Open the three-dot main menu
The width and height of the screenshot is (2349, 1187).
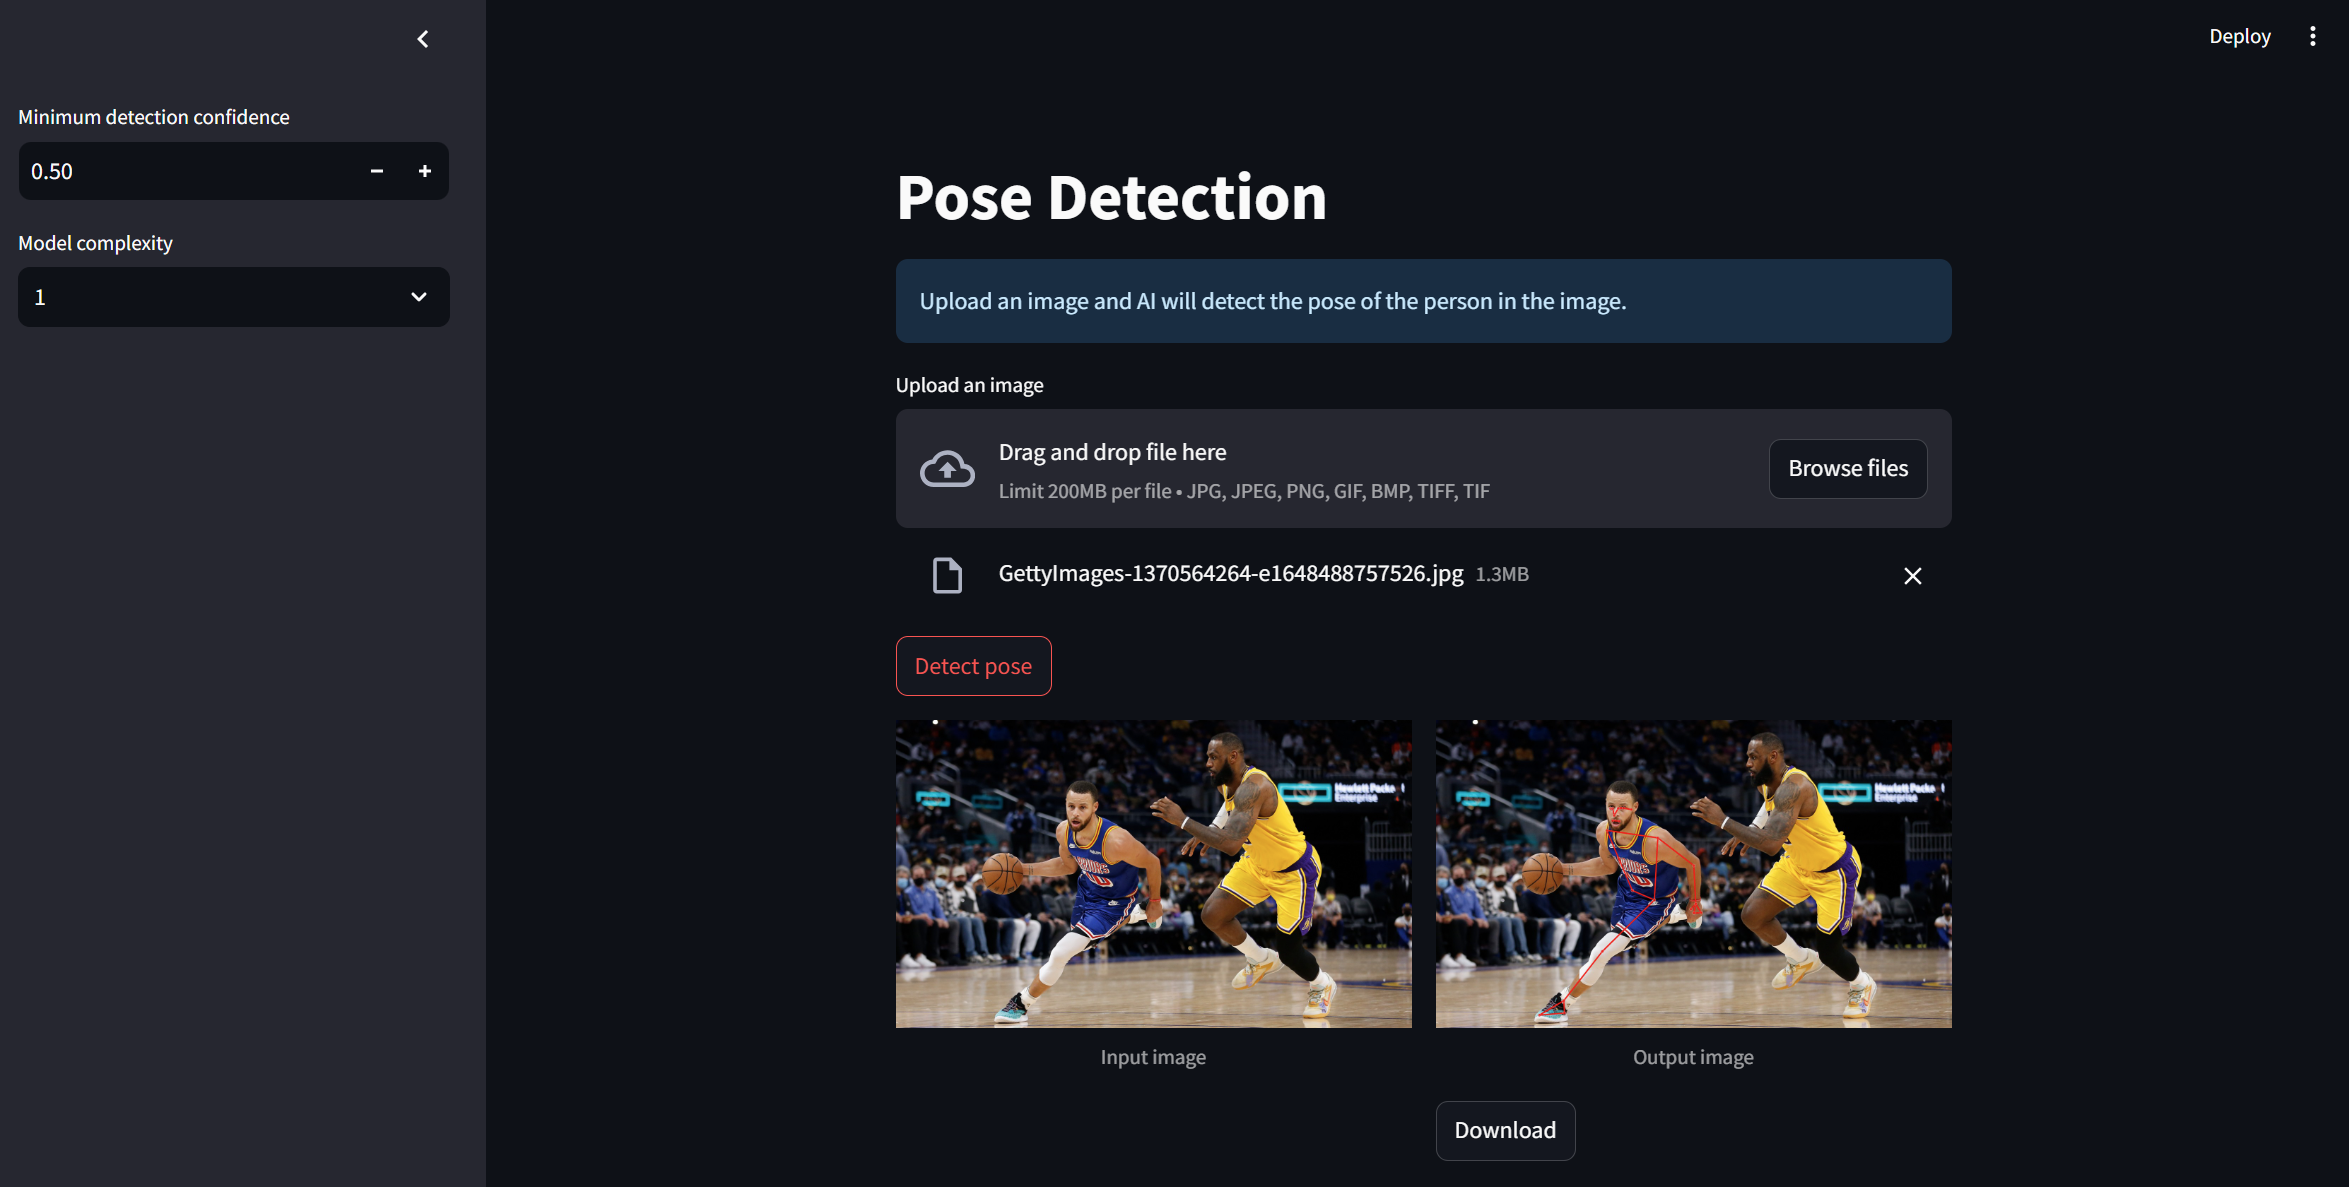click(2312, 36)
